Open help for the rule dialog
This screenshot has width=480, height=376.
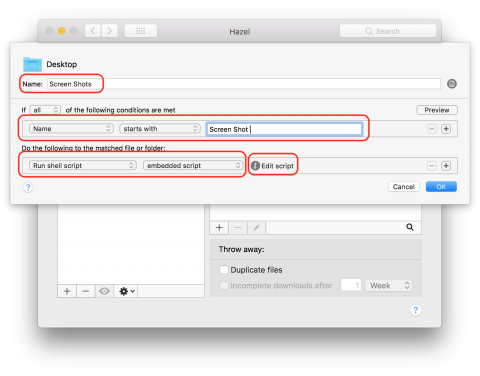[x=28, y=187]
